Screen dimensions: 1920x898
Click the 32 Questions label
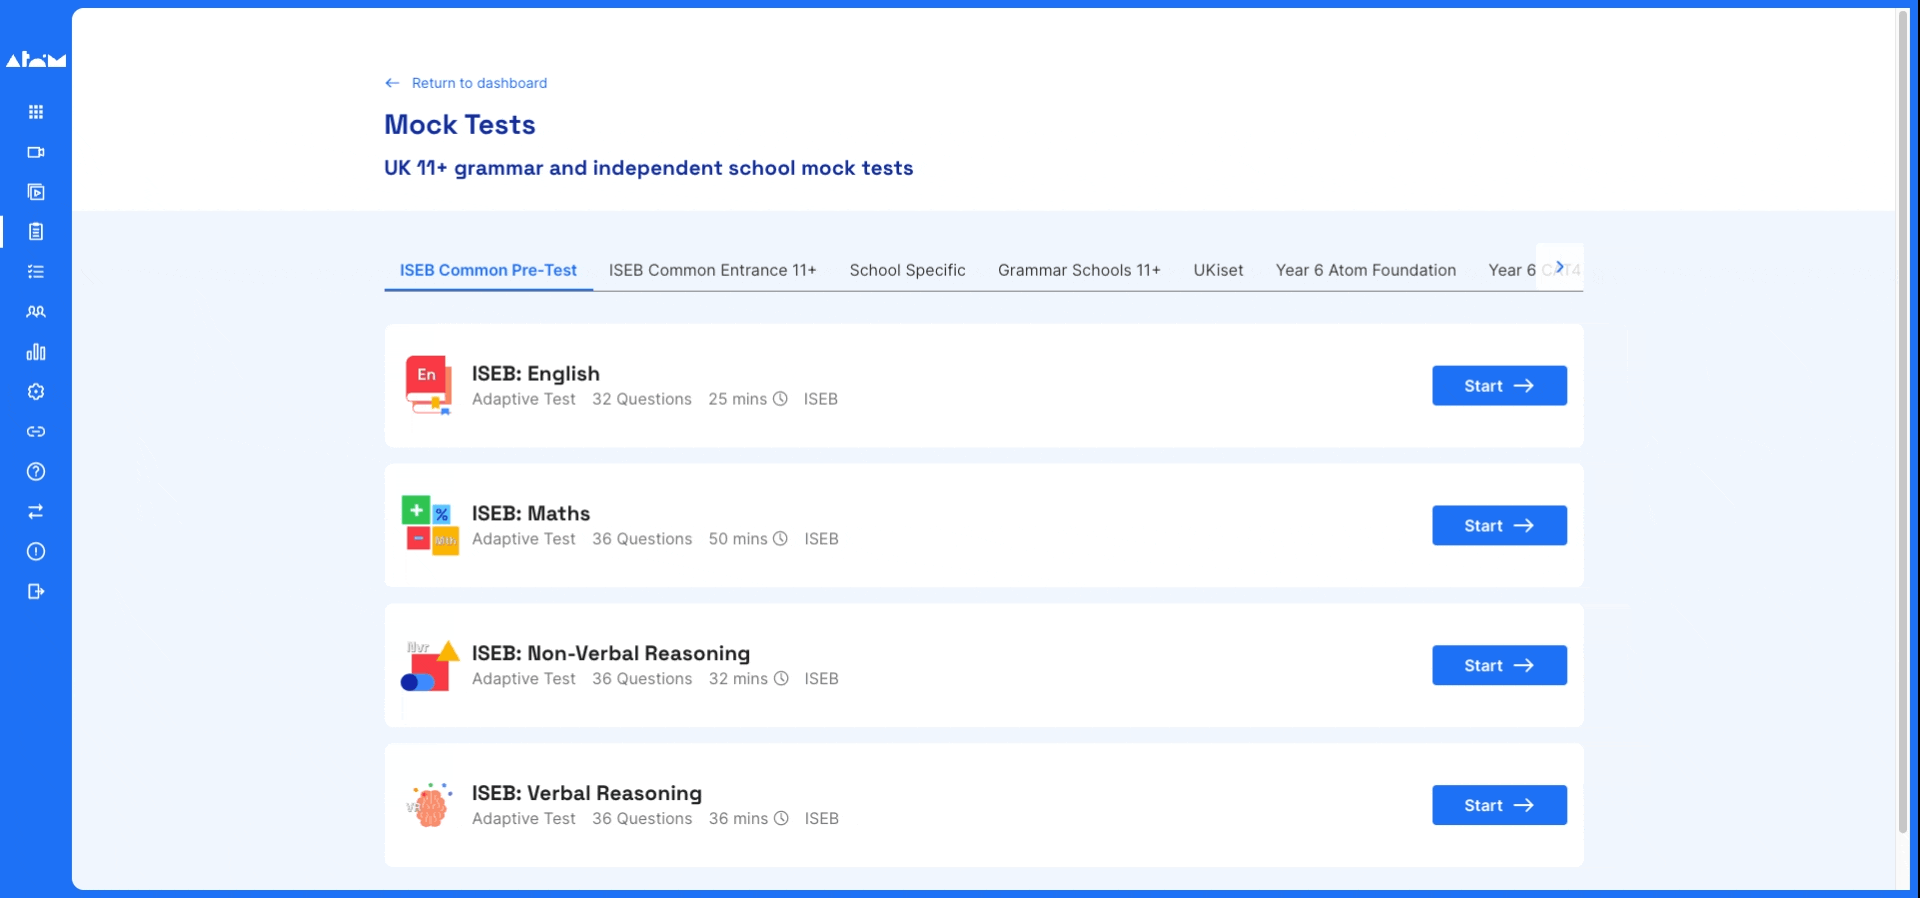(642, 399)
